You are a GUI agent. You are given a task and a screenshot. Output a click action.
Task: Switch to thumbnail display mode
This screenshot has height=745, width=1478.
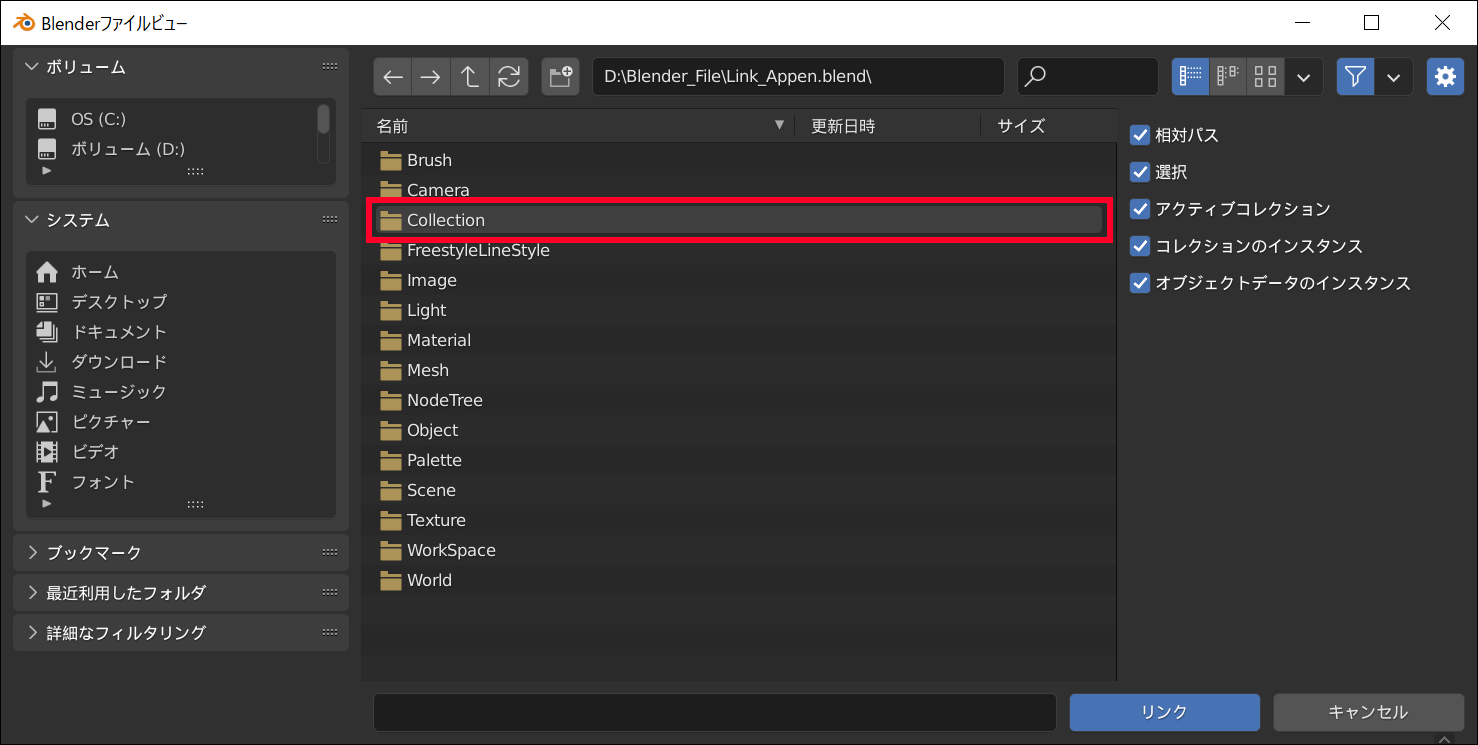[1265, 77]
